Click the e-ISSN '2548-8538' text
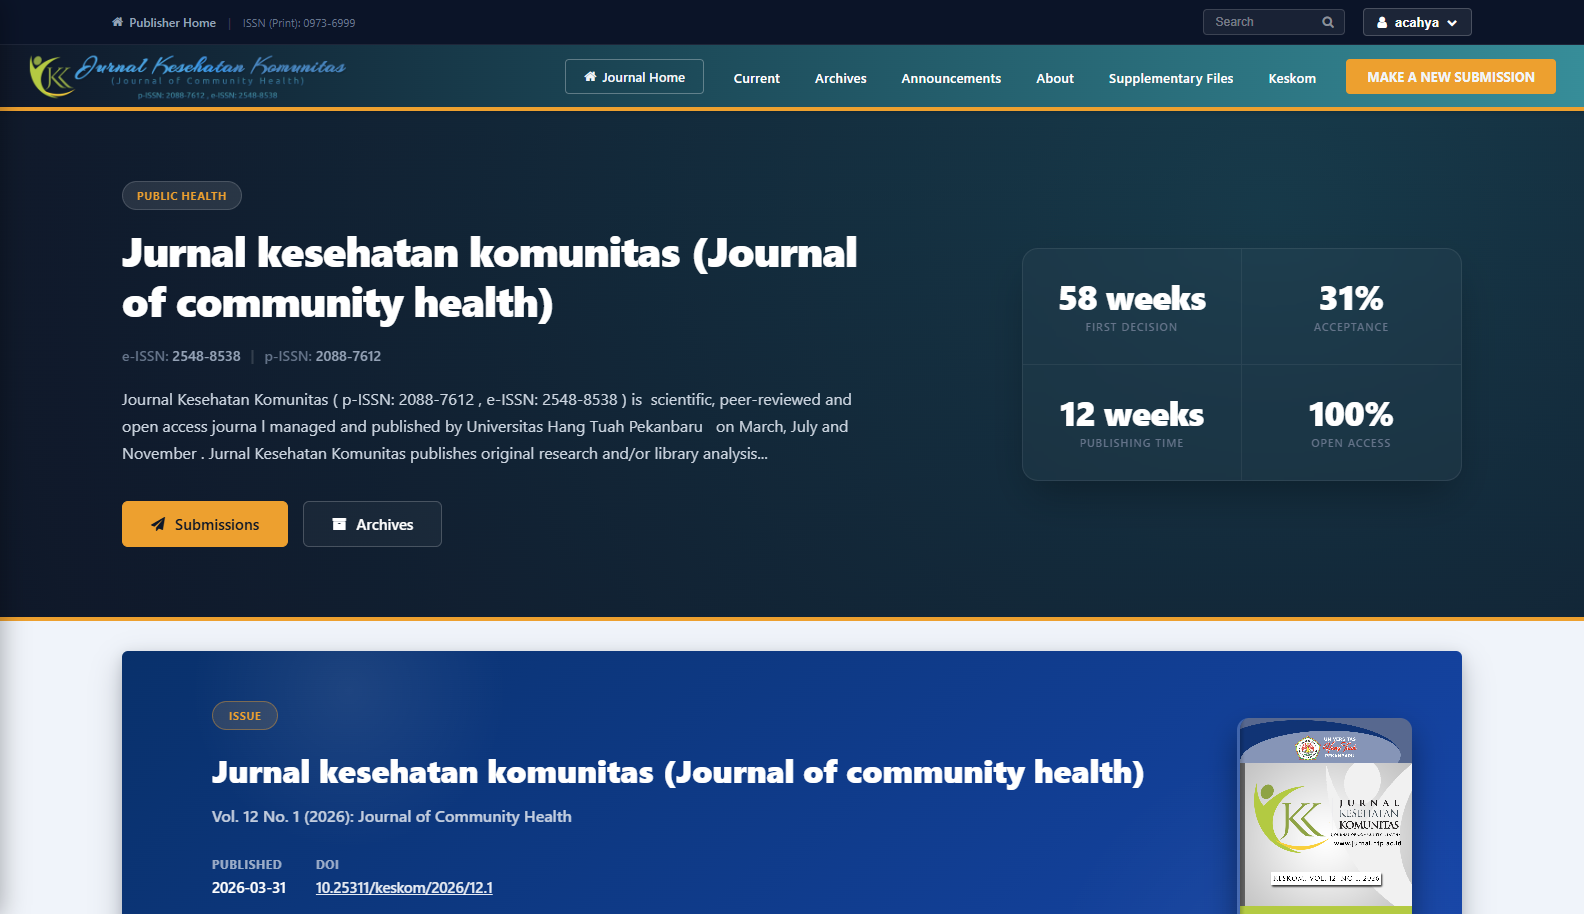The height and width of the screenshot is (914, 1584). (206, 356)
